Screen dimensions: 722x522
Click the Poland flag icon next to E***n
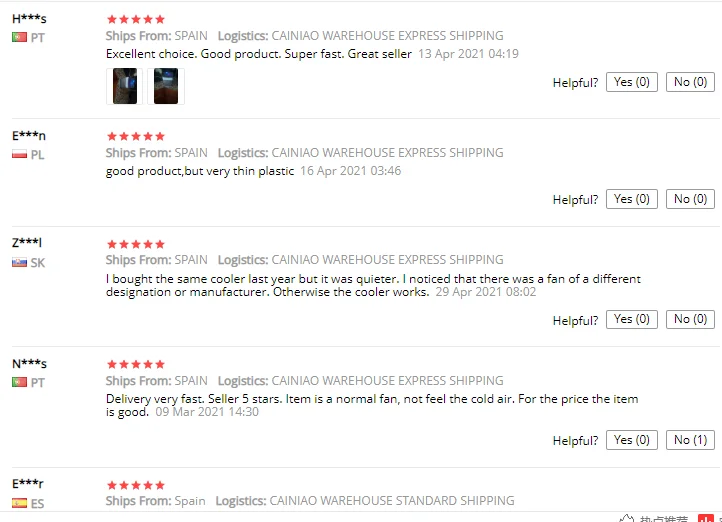tap(19, 155)
